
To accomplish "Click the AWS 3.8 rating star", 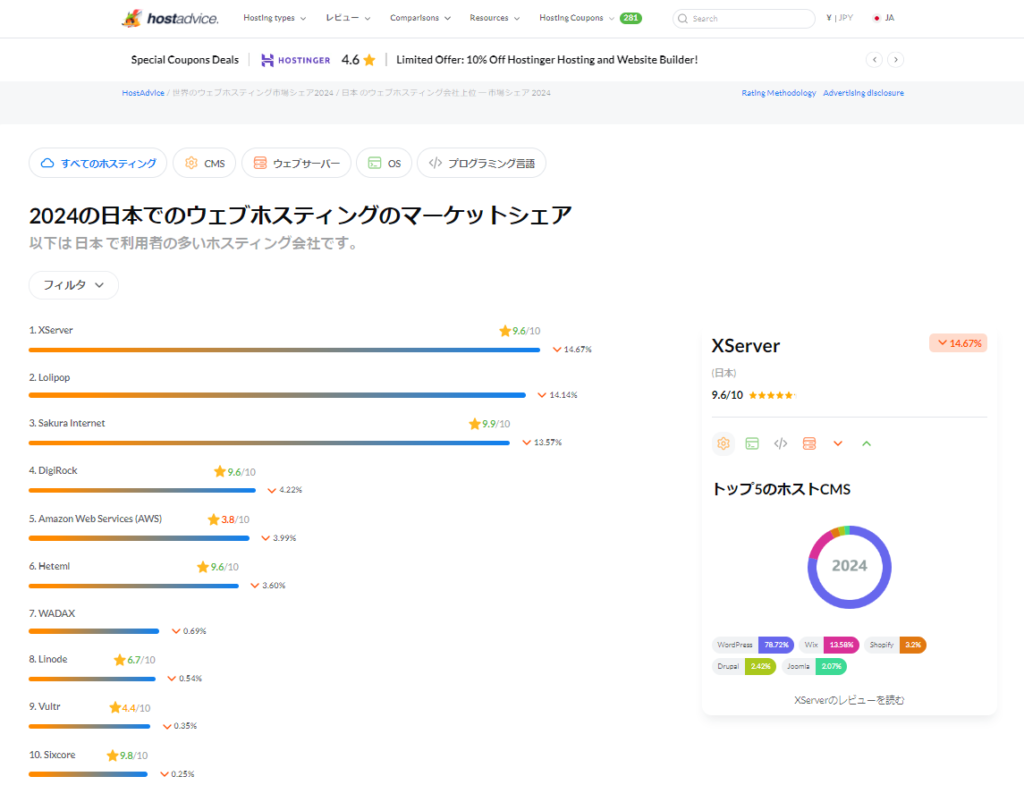I will pos(214,519).
